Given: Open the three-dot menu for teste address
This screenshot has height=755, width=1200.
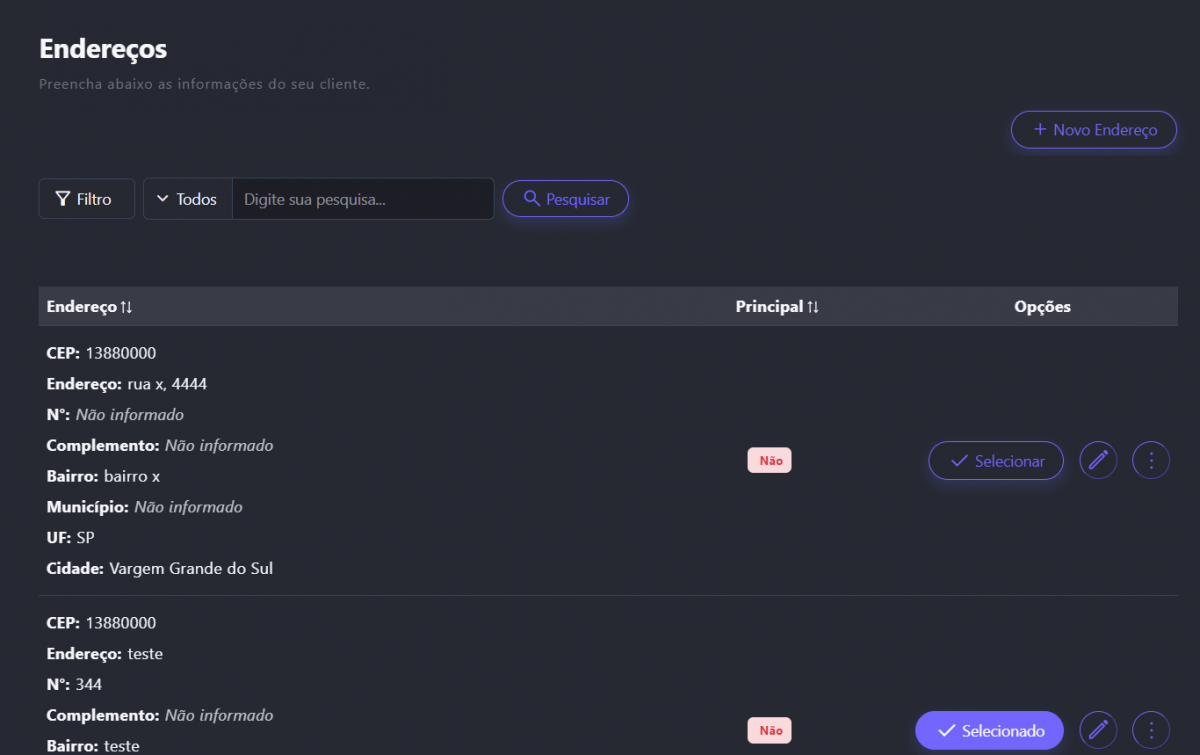Looking at the screenshot, I should (1151, 730).
